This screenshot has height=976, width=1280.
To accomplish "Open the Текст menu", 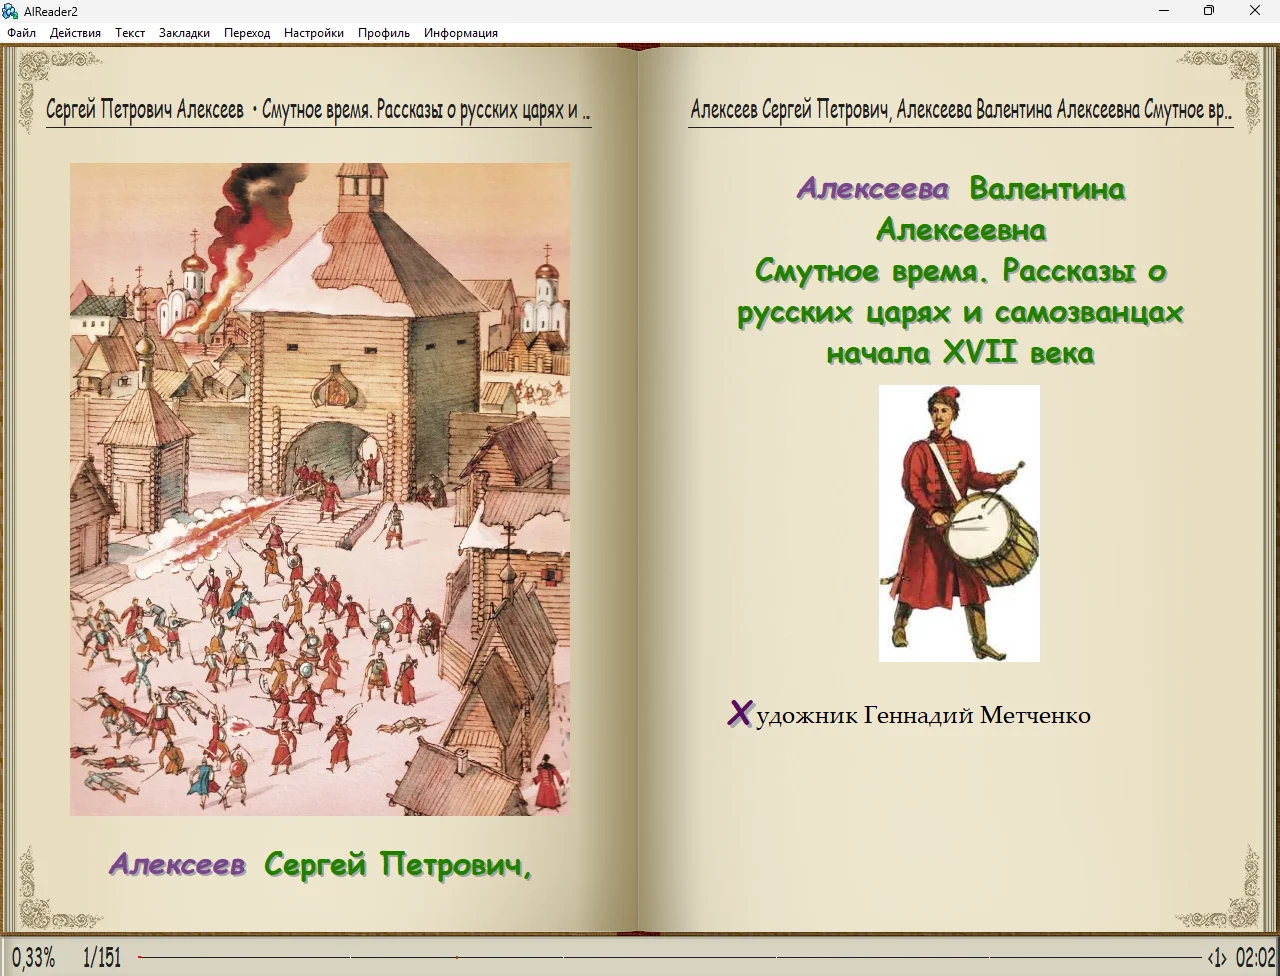I will point(130,33).
